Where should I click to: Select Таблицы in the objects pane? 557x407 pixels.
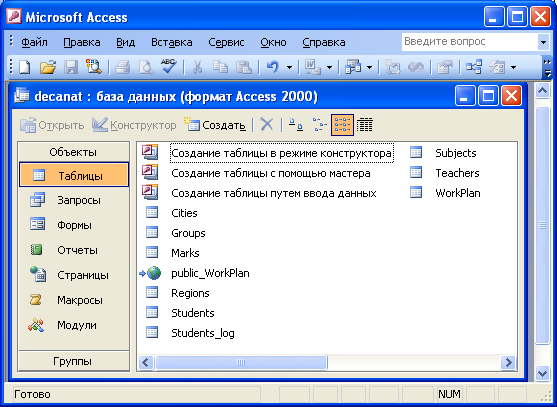tap(74, 175)
